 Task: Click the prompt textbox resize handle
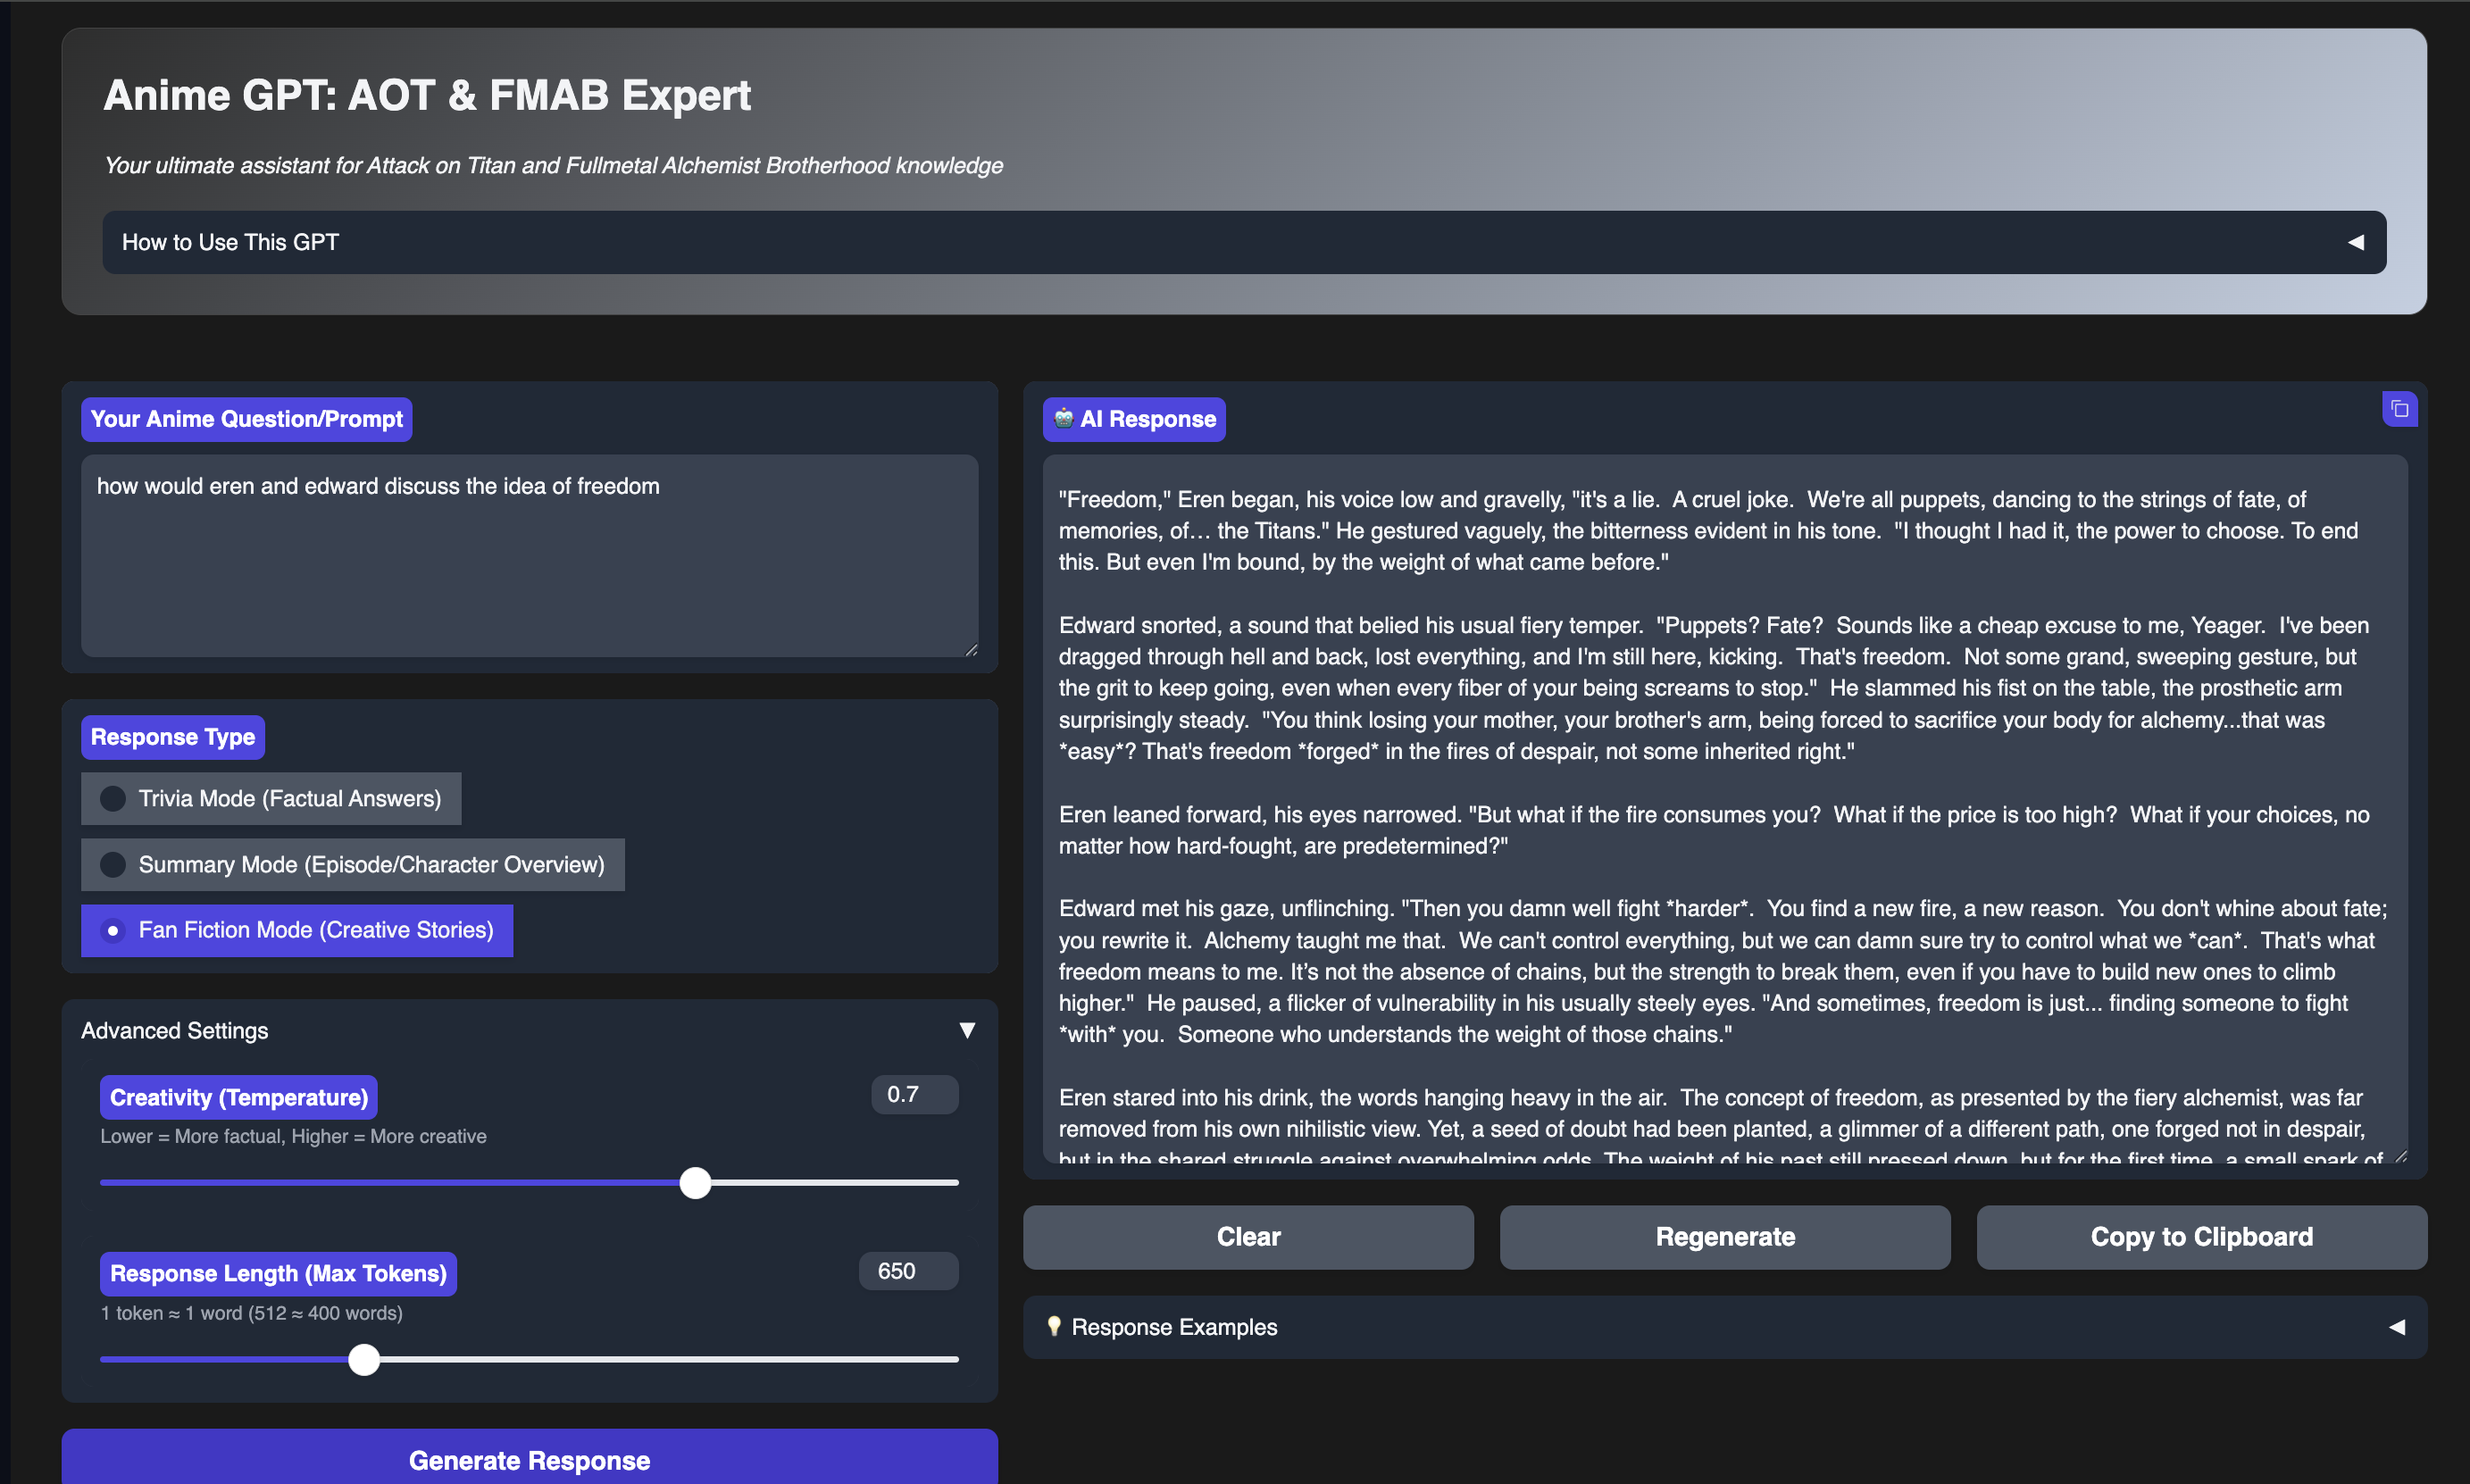[970, 649]
